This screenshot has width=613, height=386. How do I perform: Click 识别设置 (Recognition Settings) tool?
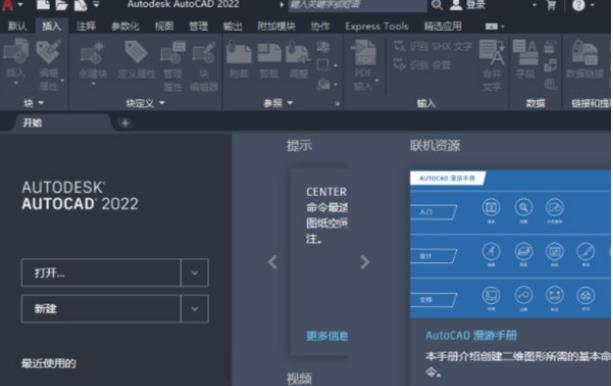coord(422,65)
